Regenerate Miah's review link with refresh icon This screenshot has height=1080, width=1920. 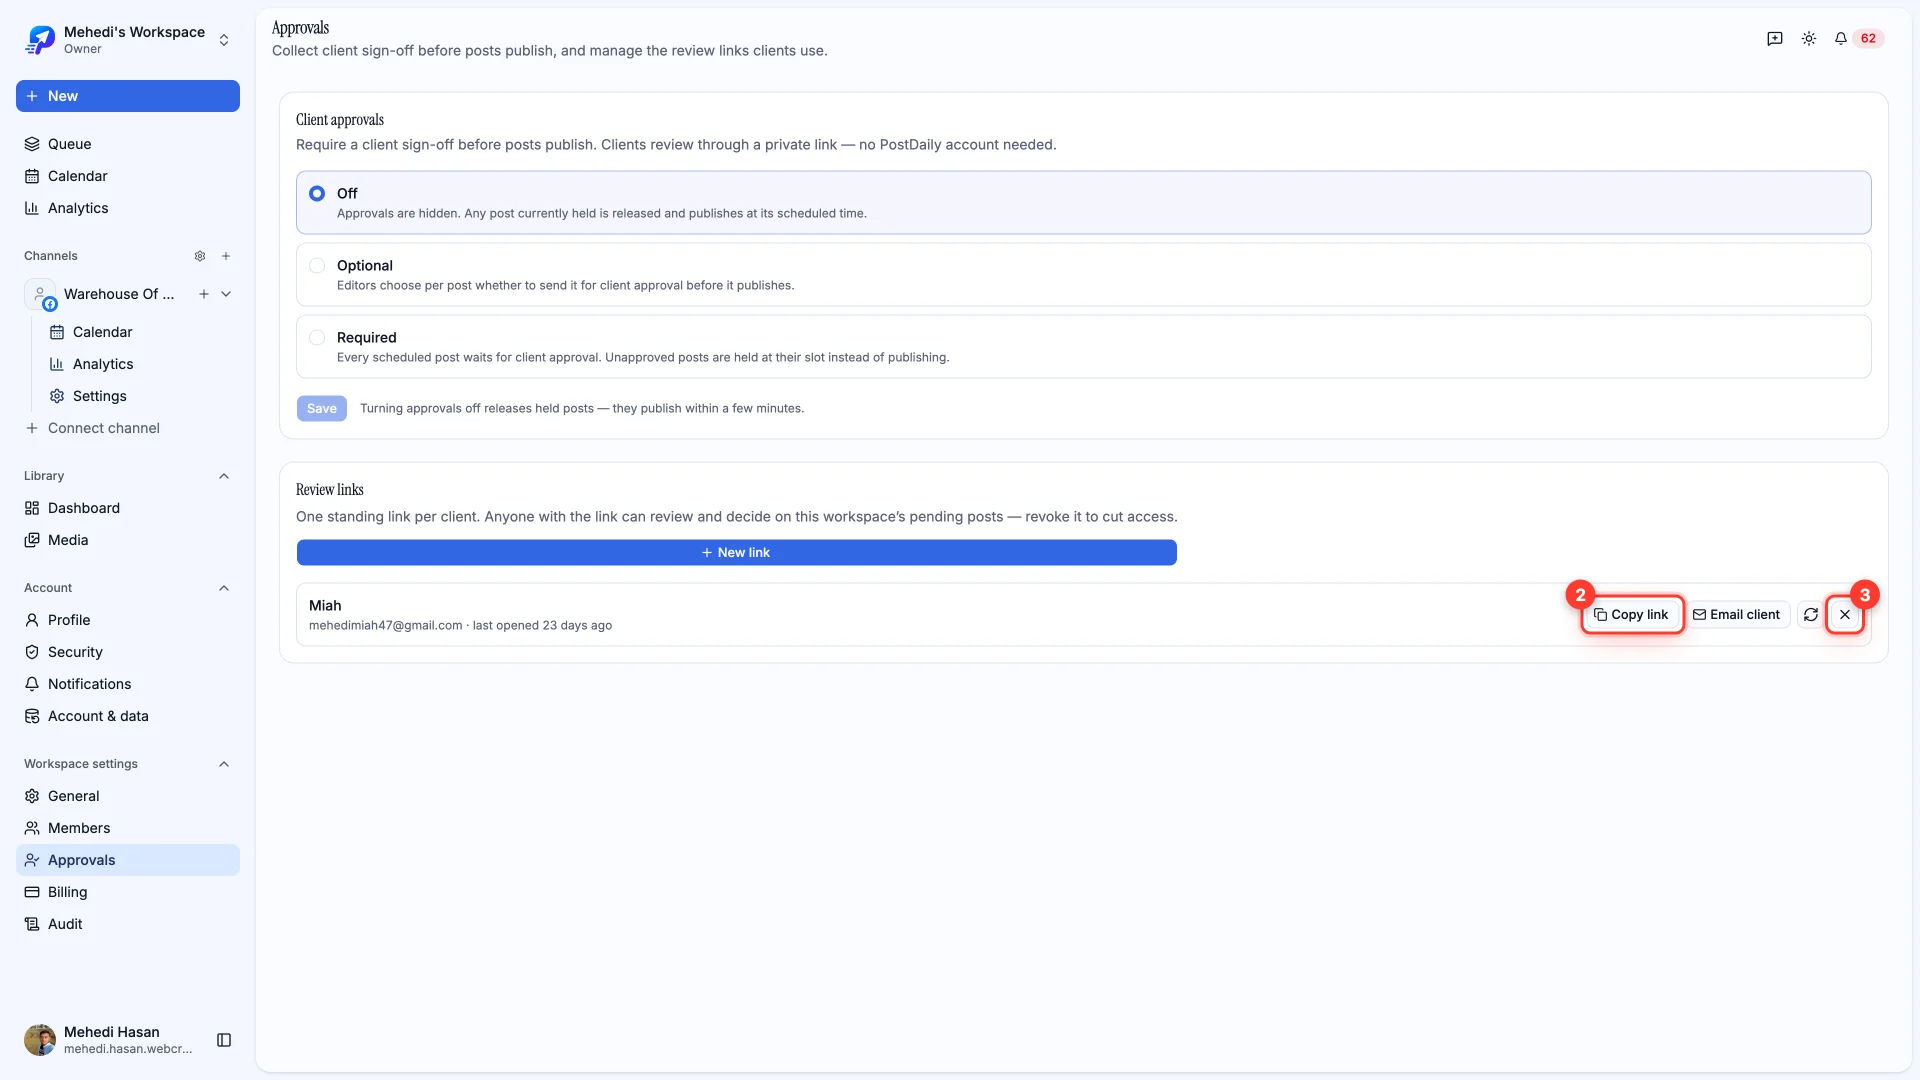[x=1811, y=615]
